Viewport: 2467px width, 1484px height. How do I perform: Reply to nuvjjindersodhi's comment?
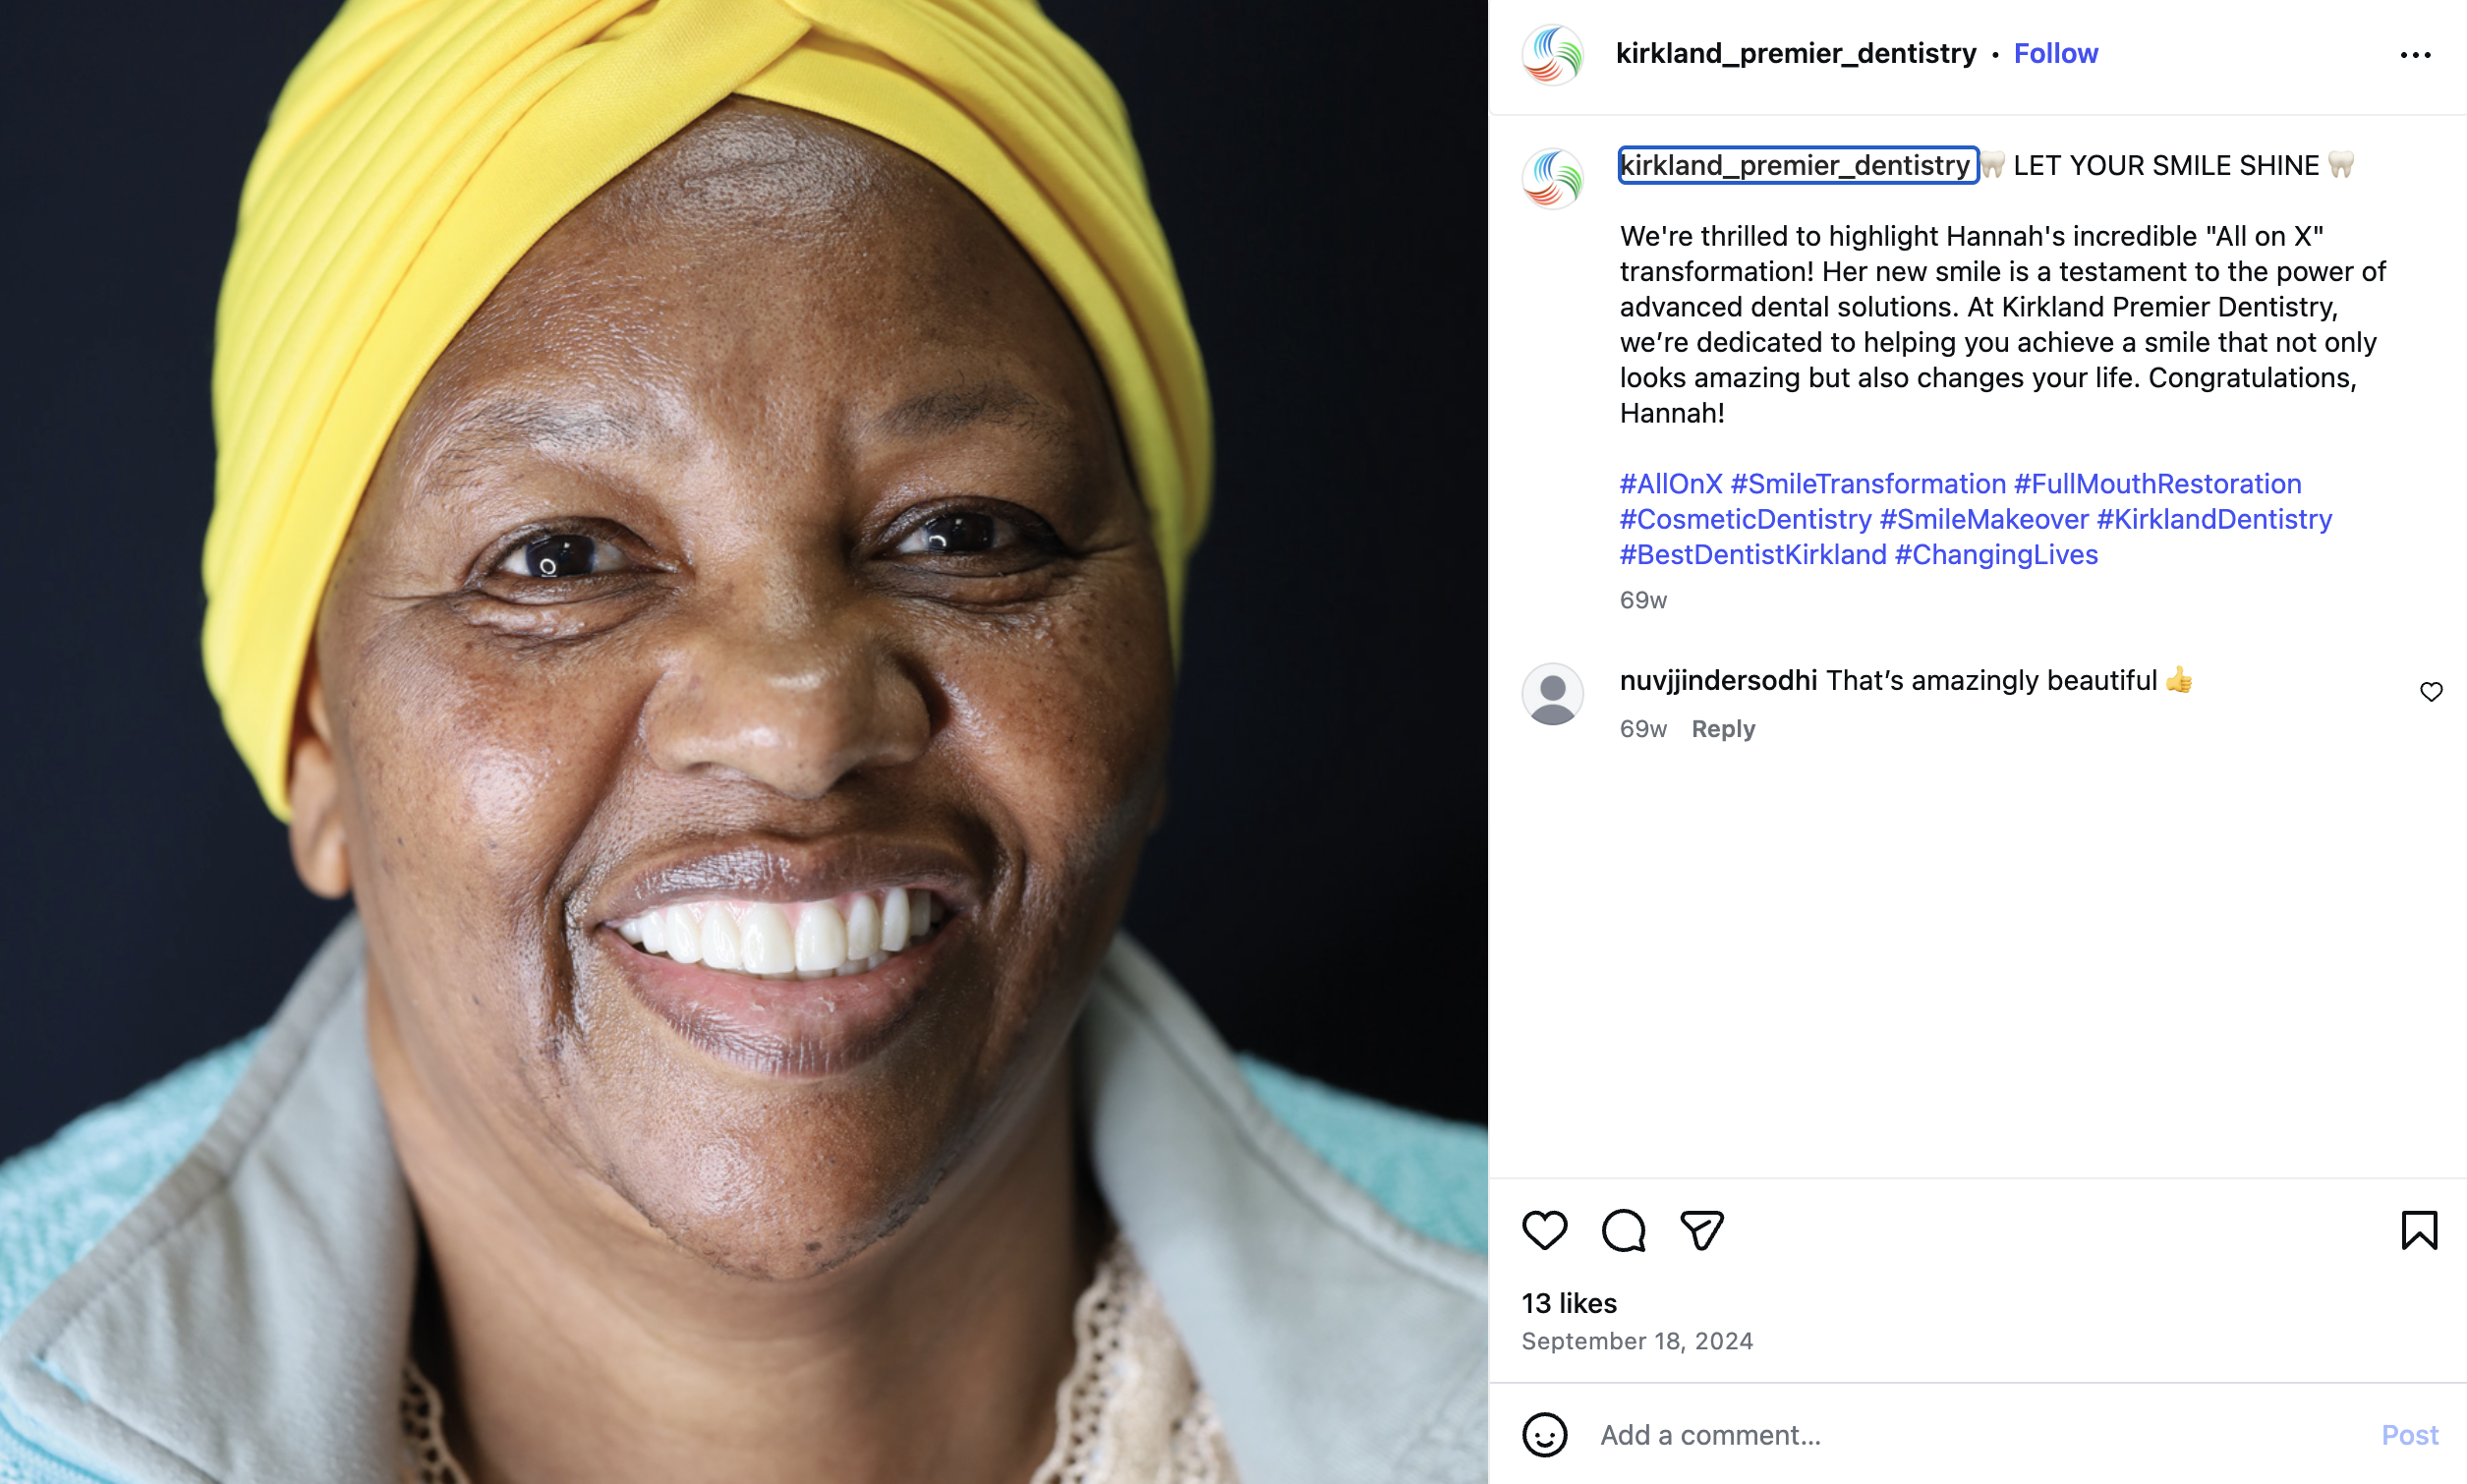1722,729
